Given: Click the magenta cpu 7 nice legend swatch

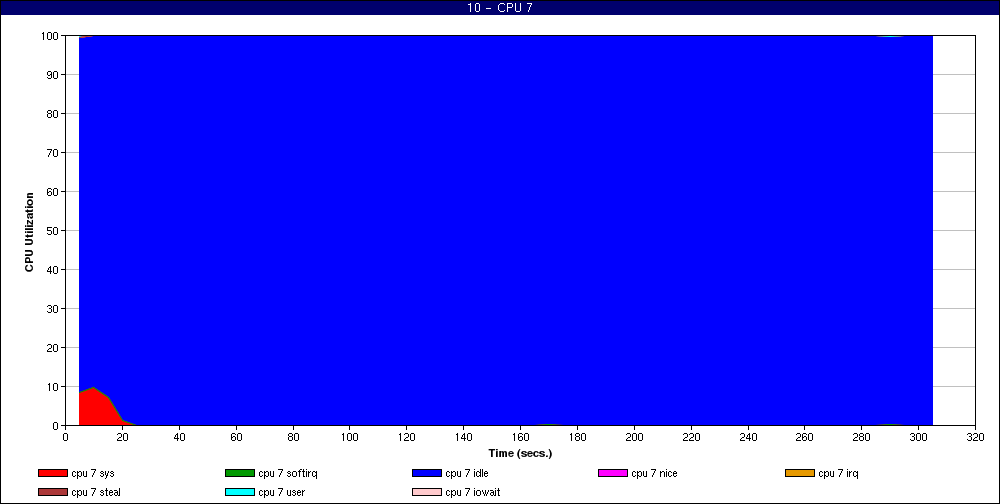Looking at the screenshot, I should 612,473.
